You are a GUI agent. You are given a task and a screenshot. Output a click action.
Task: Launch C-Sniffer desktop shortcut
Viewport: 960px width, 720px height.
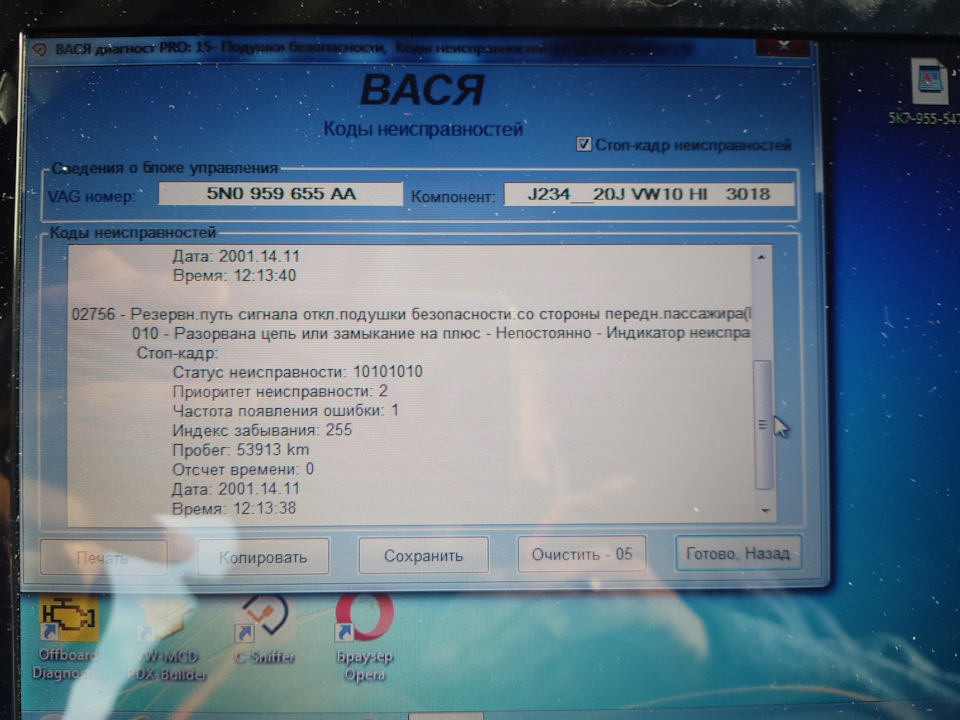[x=264, y=631]
